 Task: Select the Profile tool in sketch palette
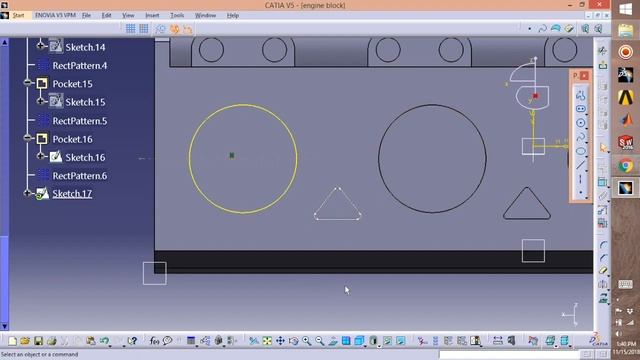point(580,96)
